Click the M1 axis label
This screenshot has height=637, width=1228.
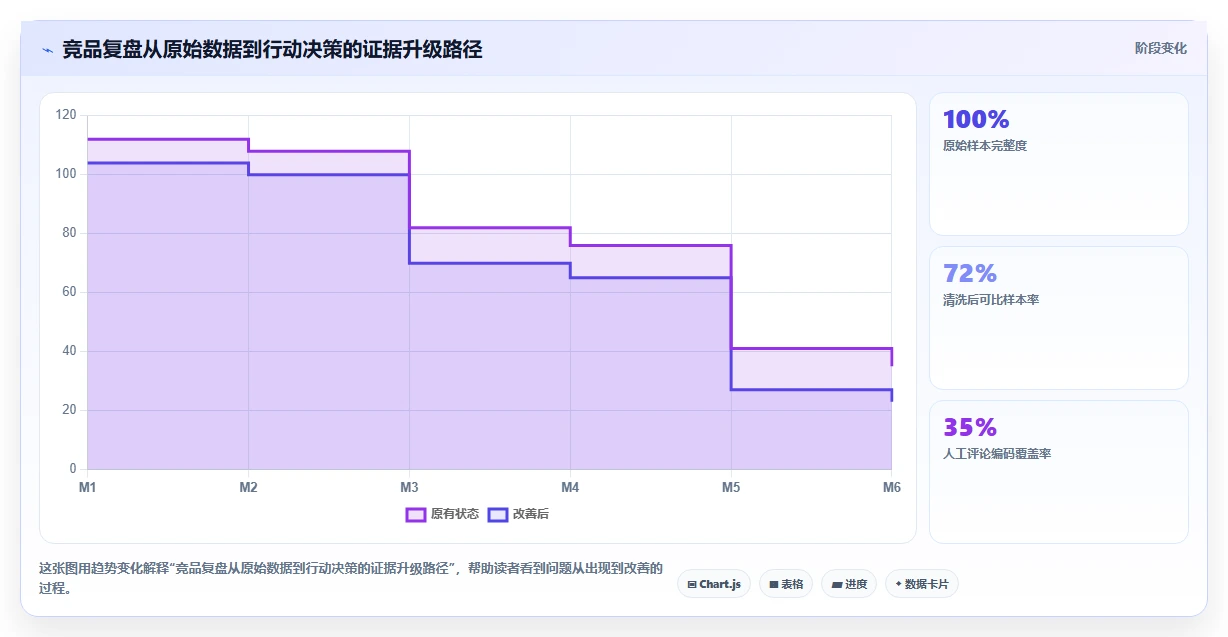(x=88, y=488)
